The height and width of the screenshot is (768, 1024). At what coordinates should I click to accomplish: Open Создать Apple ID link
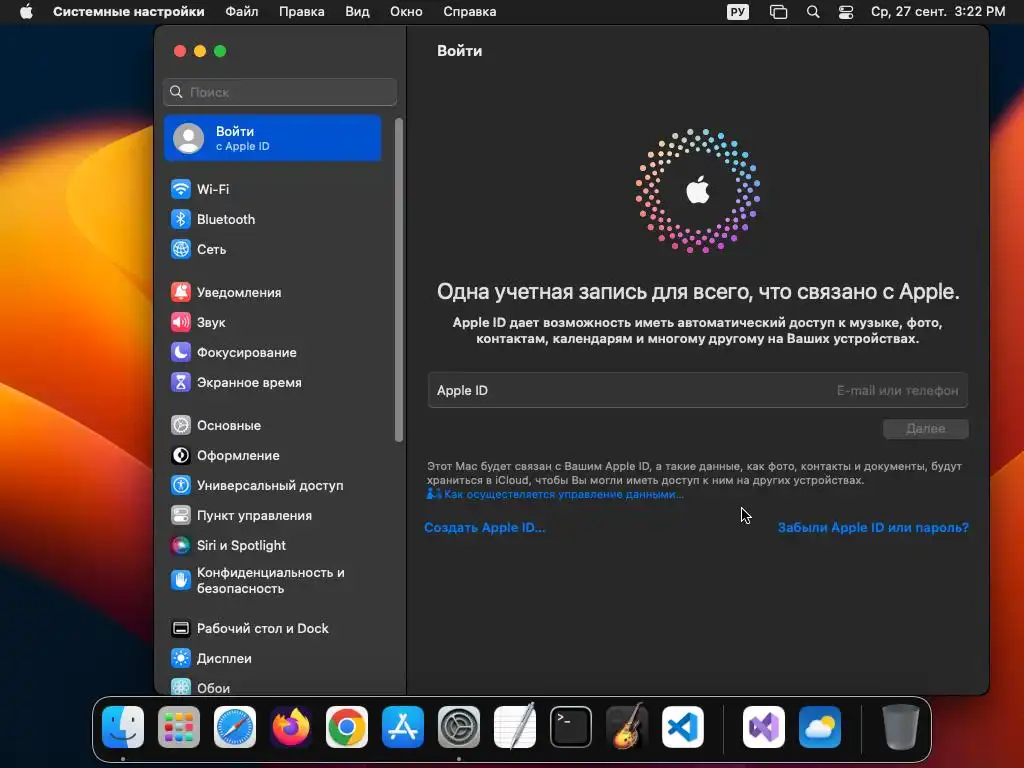coord(485,528)
